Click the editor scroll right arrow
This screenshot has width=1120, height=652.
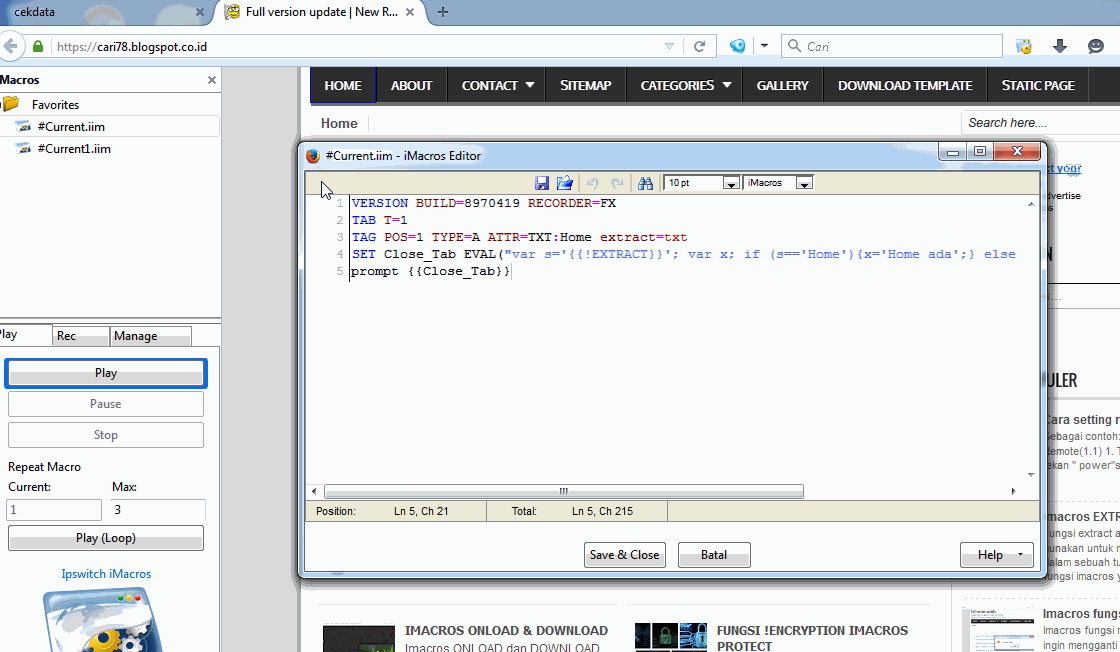pyautogui.click(x=1013, y=491)
